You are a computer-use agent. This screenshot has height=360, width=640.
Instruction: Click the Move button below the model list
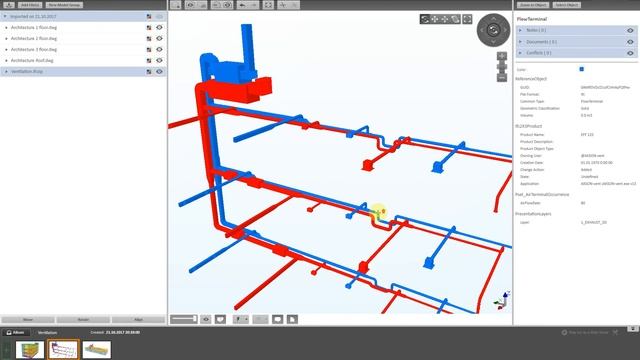click(x=28, y=320)
